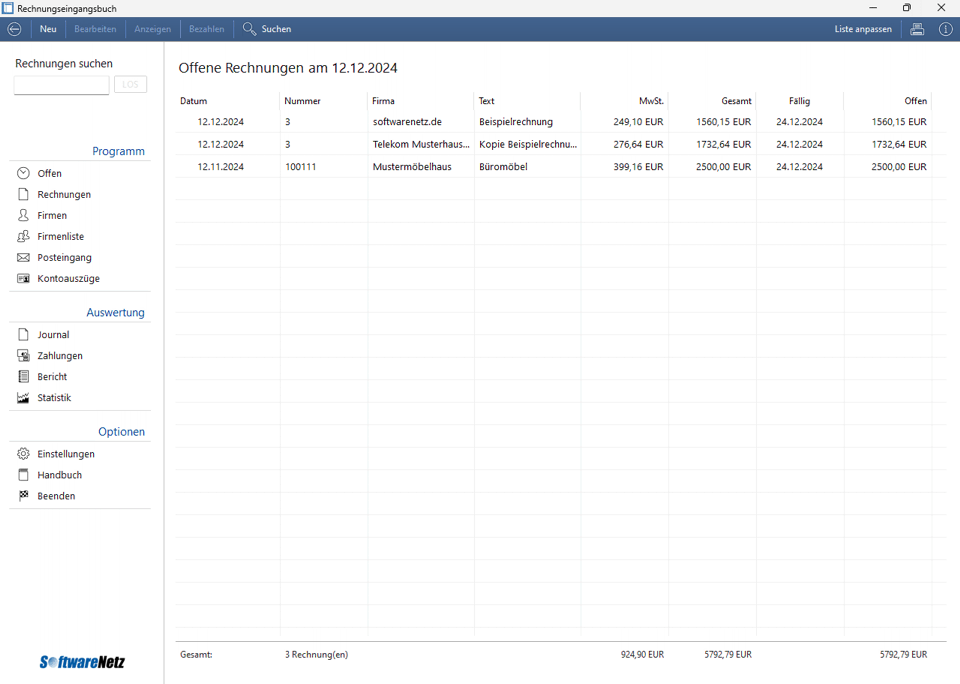Open the Zahlungen icon in sidebar

(23, 356)
